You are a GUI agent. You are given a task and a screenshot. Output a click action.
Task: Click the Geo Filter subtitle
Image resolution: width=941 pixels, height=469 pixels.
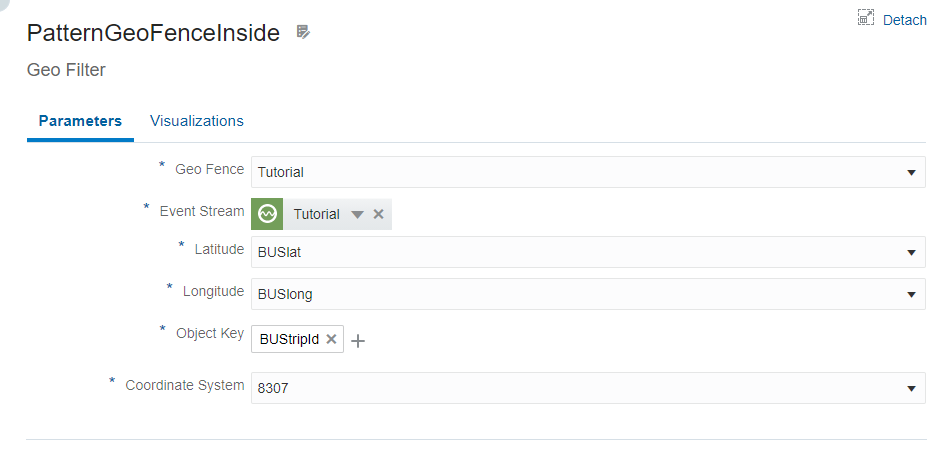(66, 70)
